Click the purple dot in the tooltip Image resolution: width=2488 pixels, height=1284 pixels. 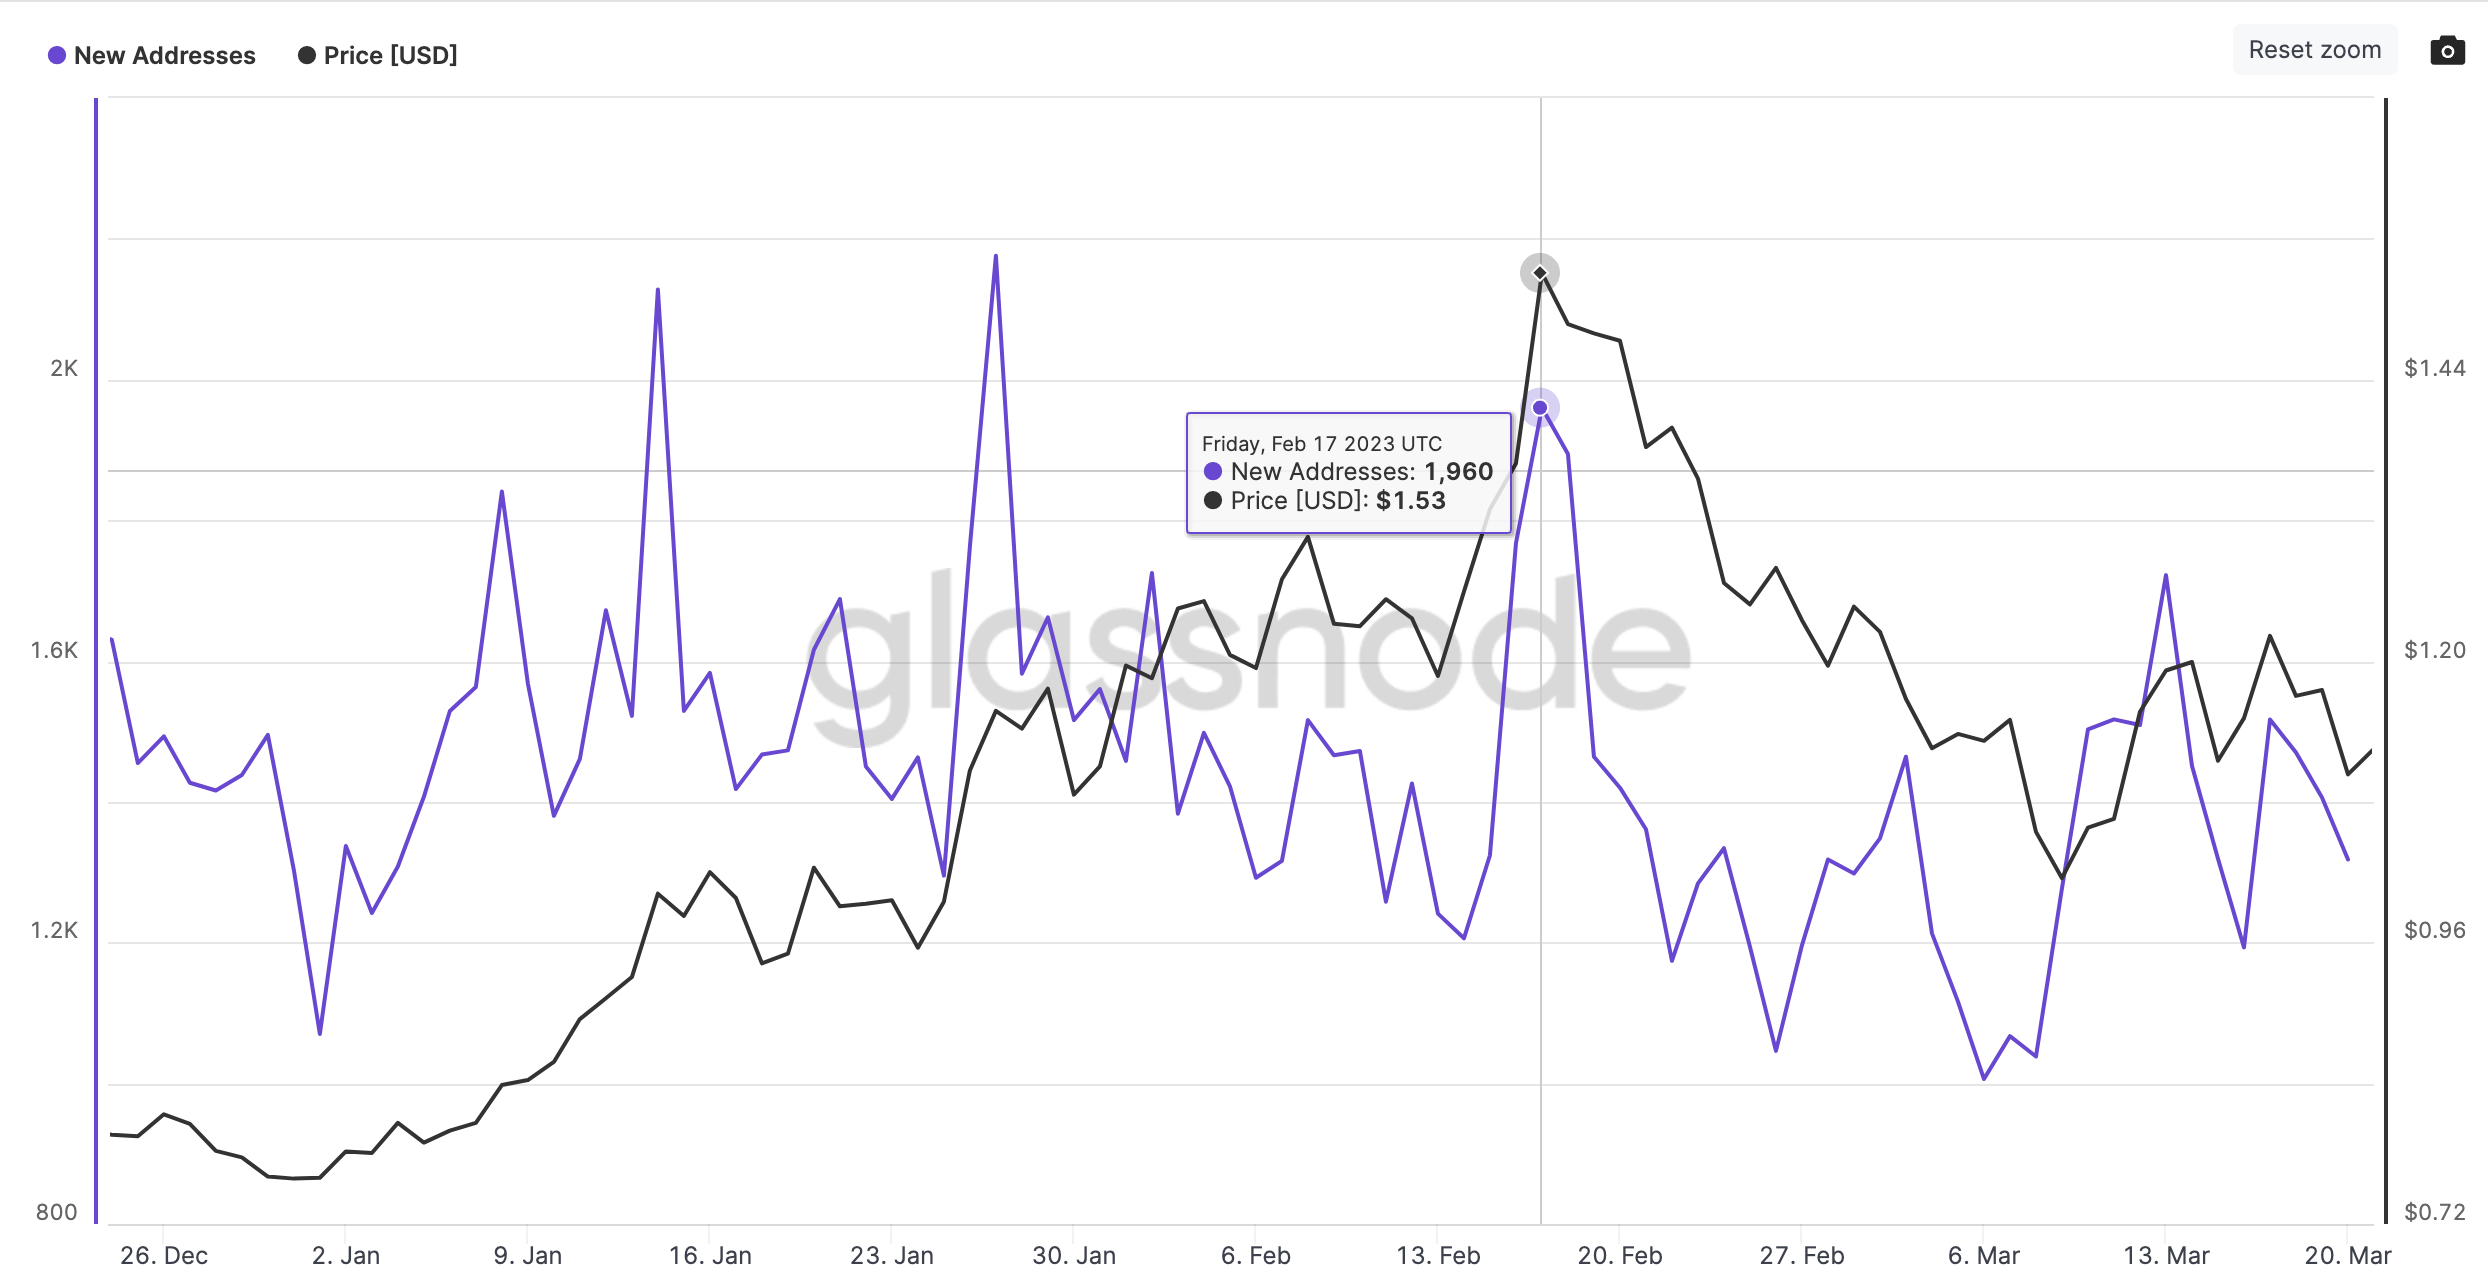point(1213,471)
